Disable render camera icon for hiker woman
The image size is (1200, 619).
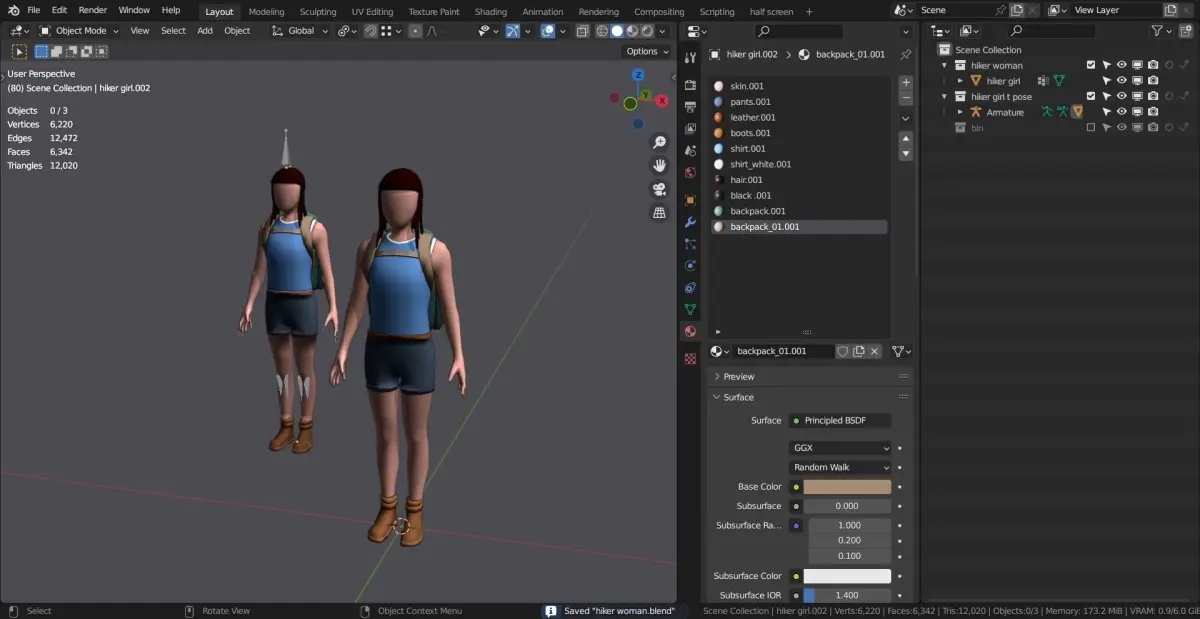click(x=1153, y=65)
